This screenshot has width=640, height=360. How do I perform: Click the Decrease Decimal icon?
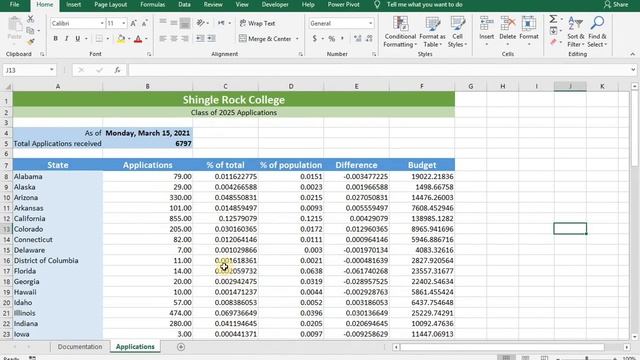369,38
